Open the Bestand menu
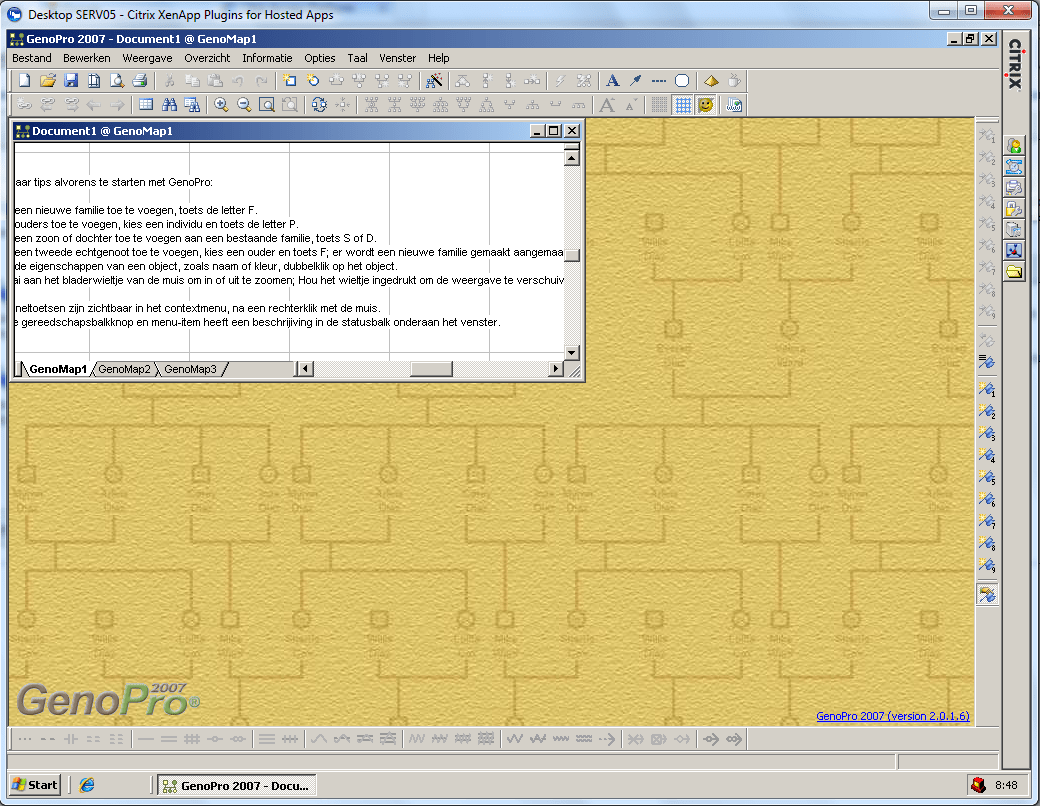 pyautogui.click(x=32, y=58)
